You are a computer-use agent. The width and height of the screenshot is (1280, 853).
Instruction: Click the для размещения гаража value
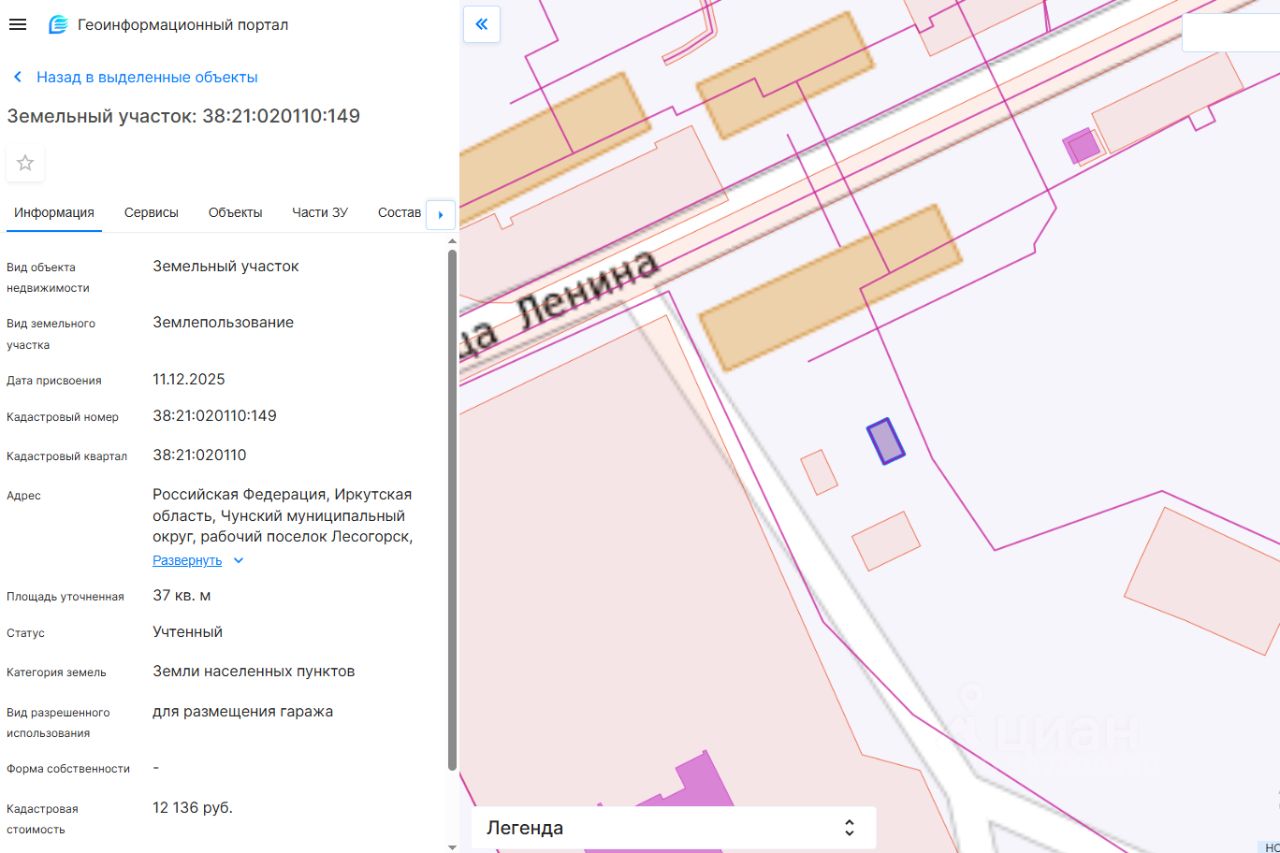click(x=243, y=712)
